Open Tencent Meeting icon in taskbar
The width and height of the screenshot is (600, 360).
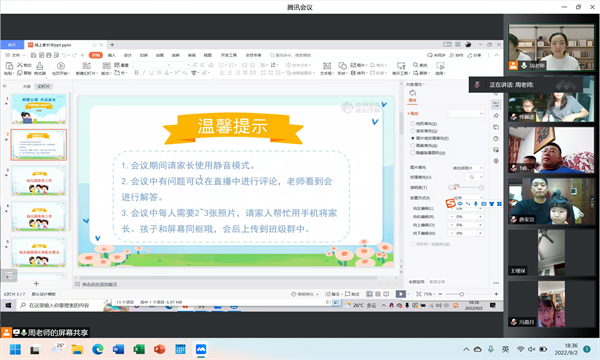[201, 349]
